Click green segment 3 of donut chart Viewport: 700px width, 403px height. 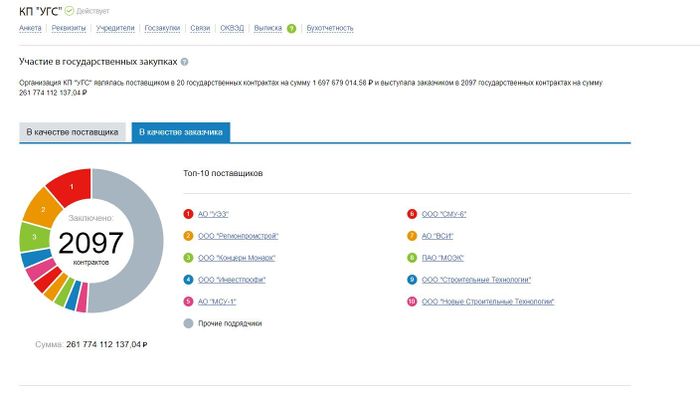click(x=34, y=237)
